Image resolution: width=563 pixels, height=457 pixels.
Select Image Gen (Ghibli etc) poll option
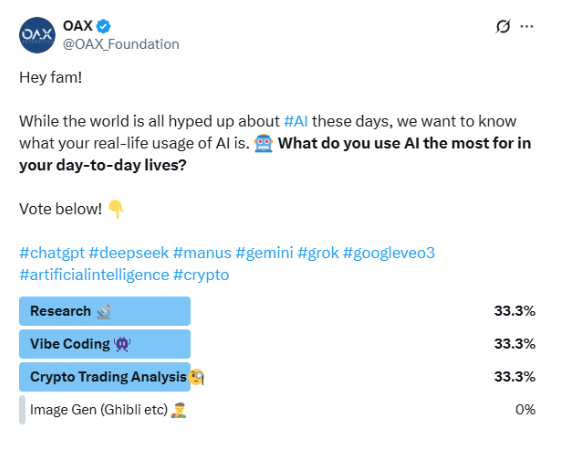277,410
